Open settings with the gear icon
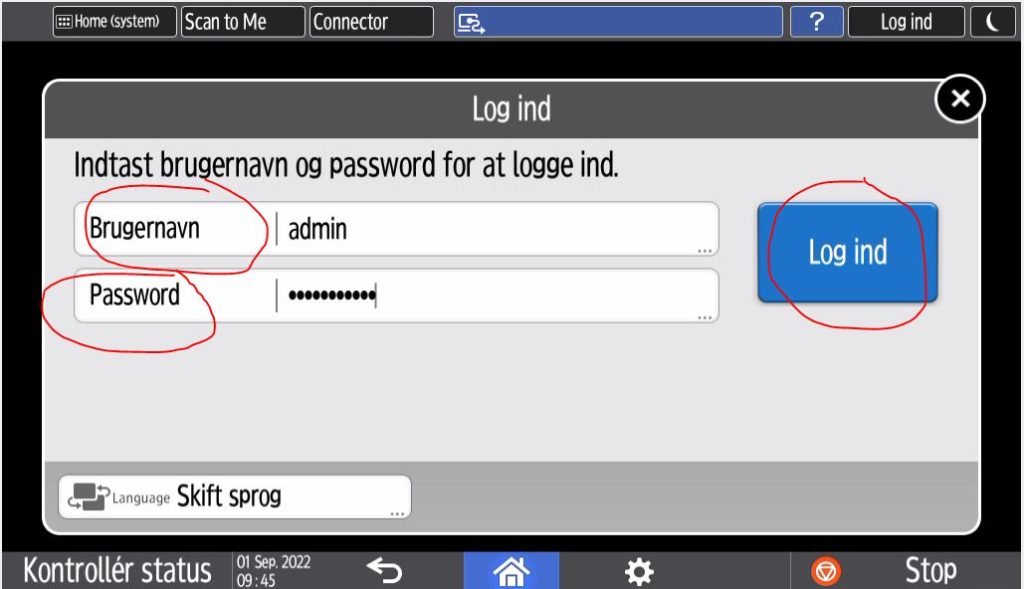1024x589 pixels. tap(639, 571)
